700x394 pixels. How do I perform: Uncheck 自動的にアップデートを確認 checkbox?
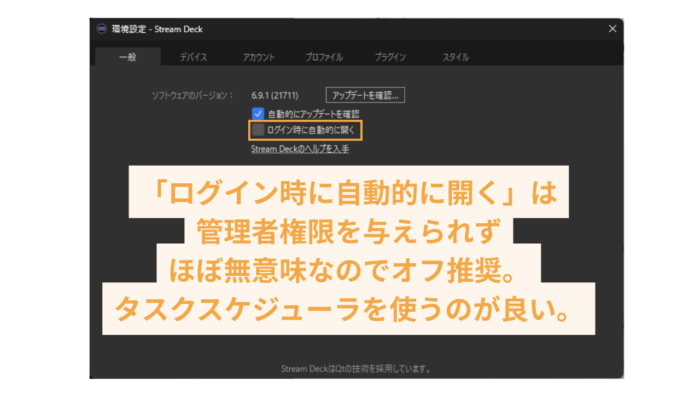point(258,113)
